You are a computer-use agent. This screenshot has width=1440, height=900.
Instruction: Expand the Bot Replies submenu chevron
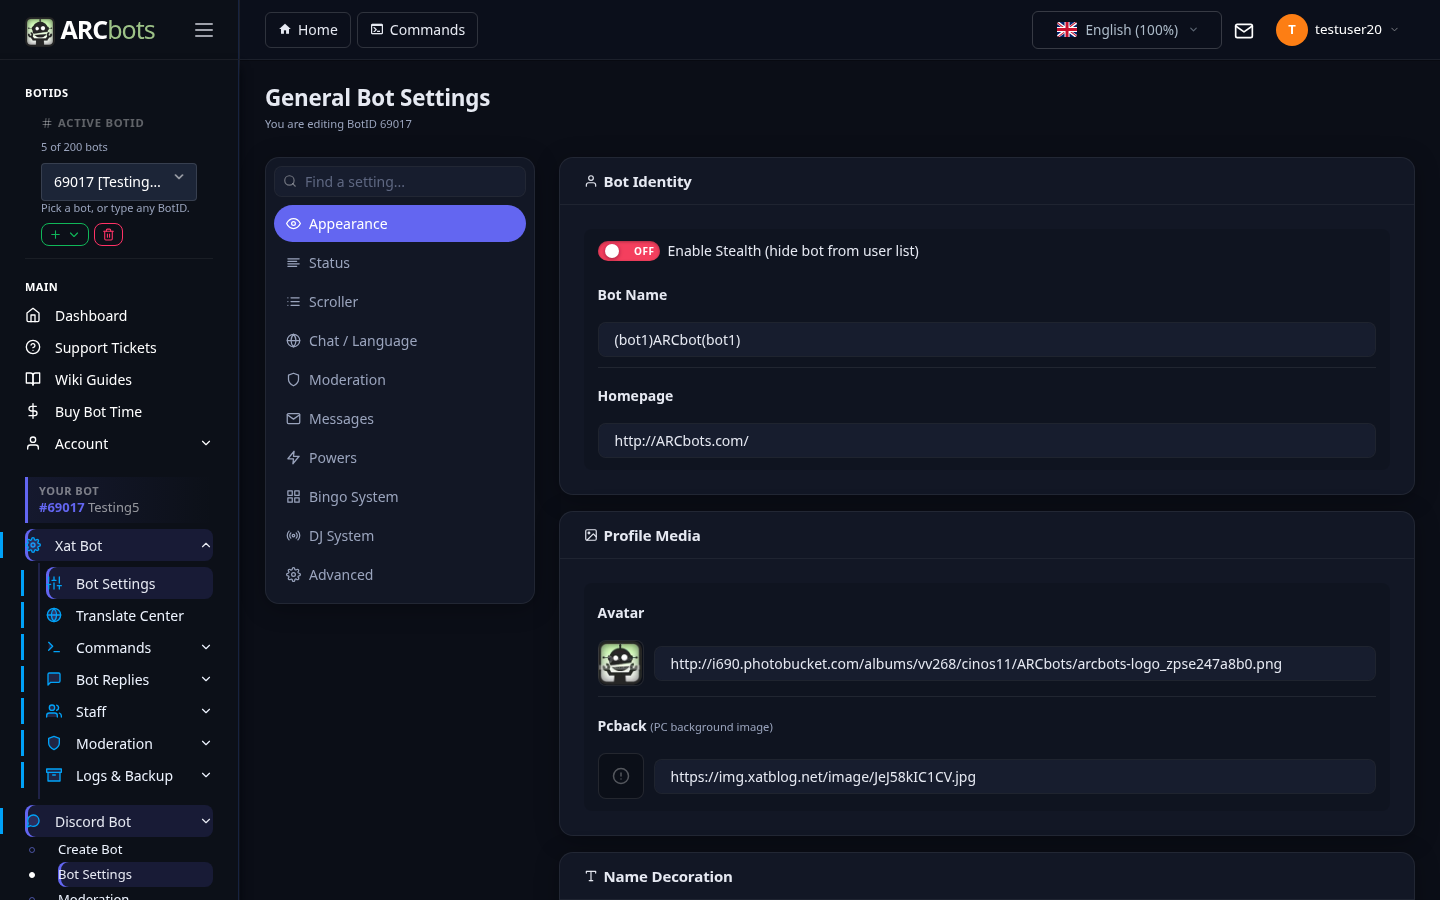click(x=206, y=679)
